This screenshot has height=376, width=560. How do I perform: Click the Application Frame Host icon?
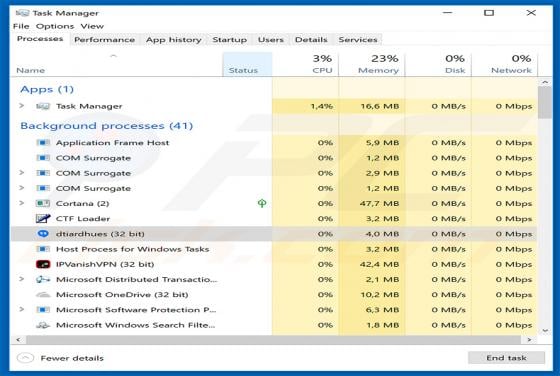click(x=43, y=143)
